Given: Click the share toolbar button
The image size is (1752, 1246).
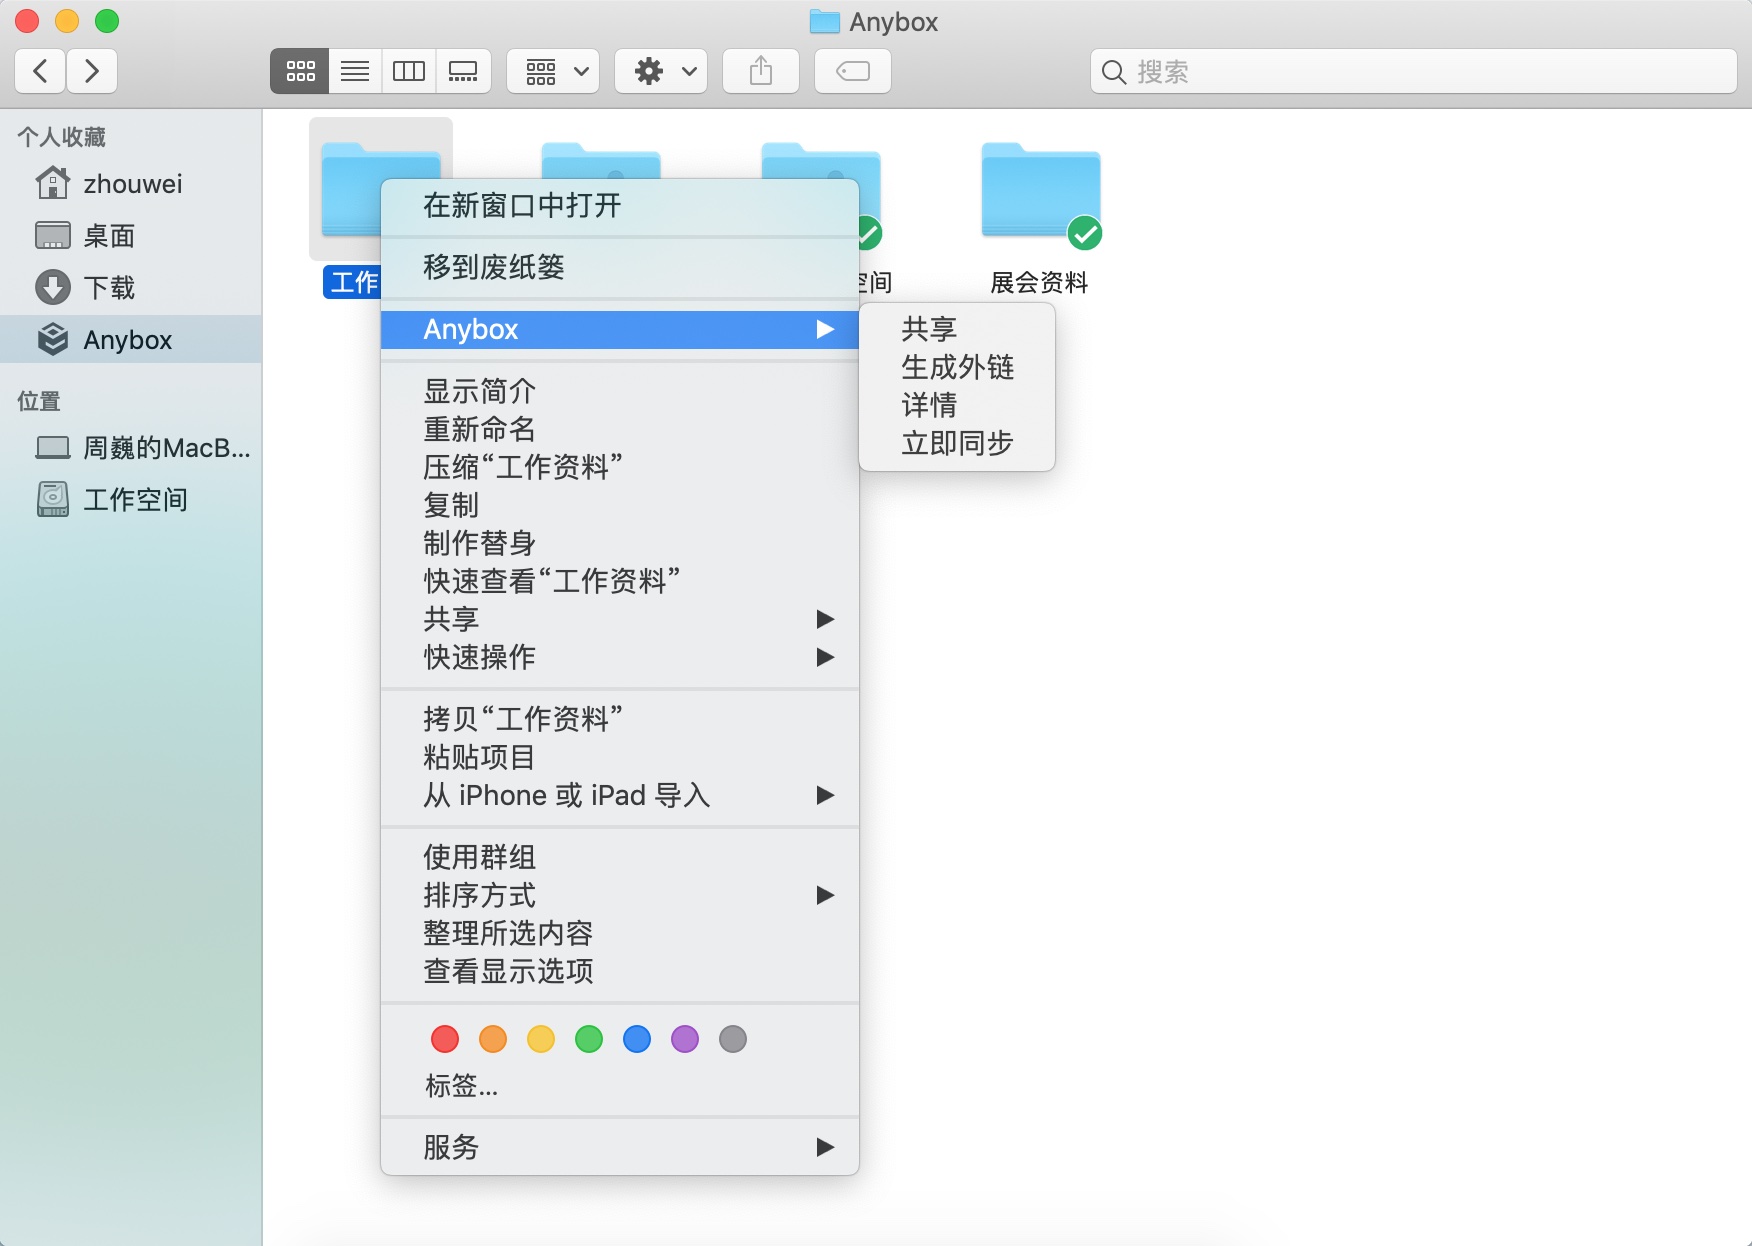Looking at the screenshot, I should pos(761,71).
